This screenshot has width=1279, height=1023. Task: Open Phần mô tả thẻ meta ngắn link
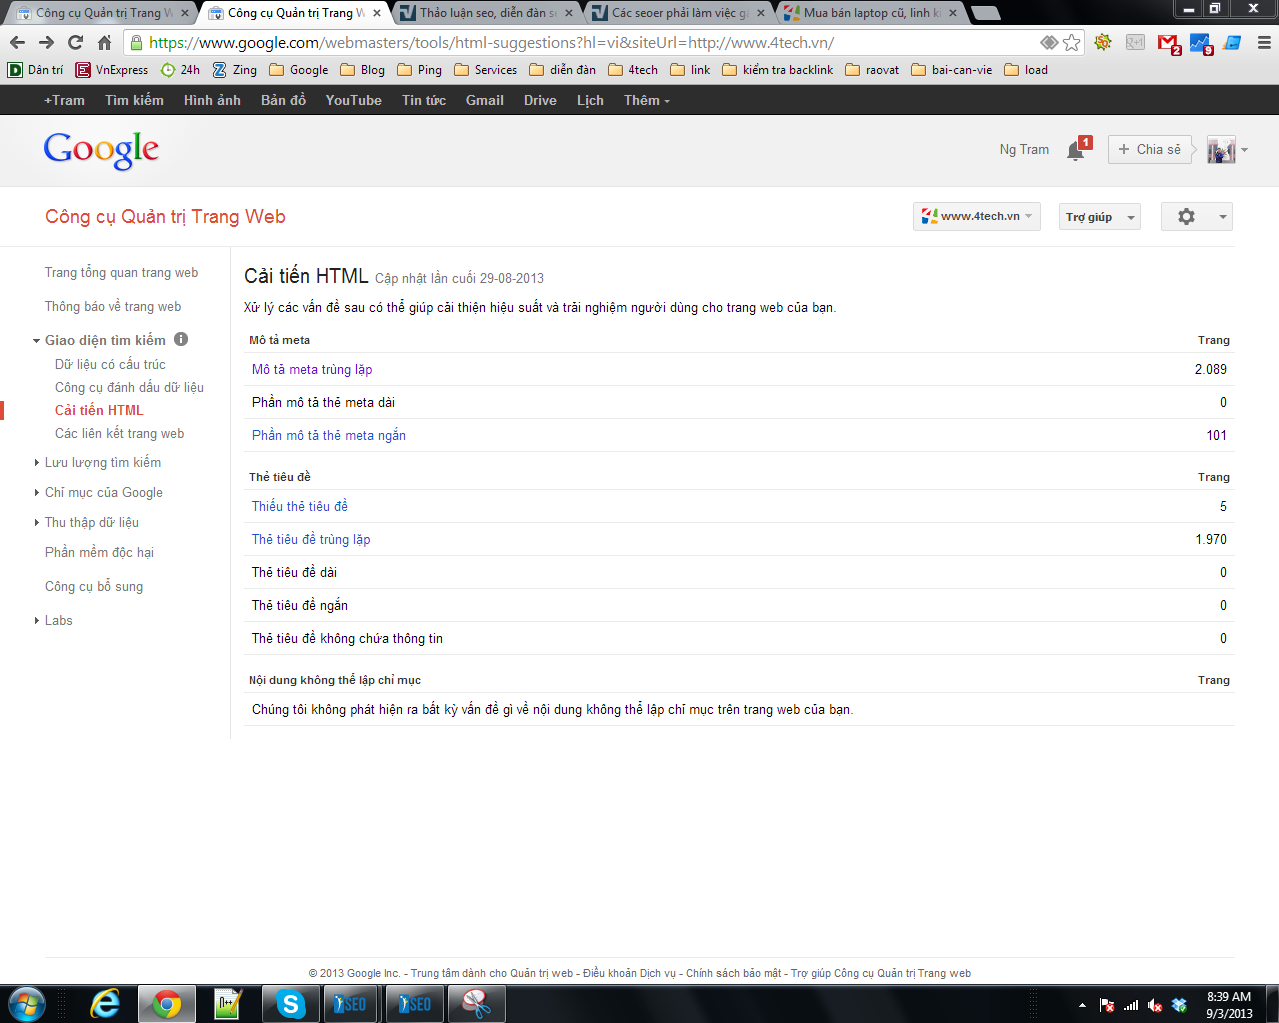[329, 435]
